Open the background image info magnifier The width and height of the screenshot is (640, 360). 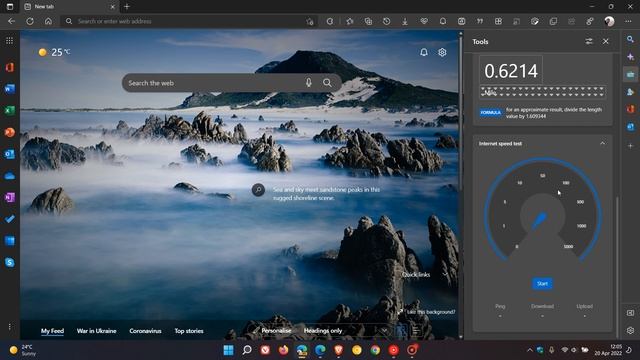[x=258, y=190]
